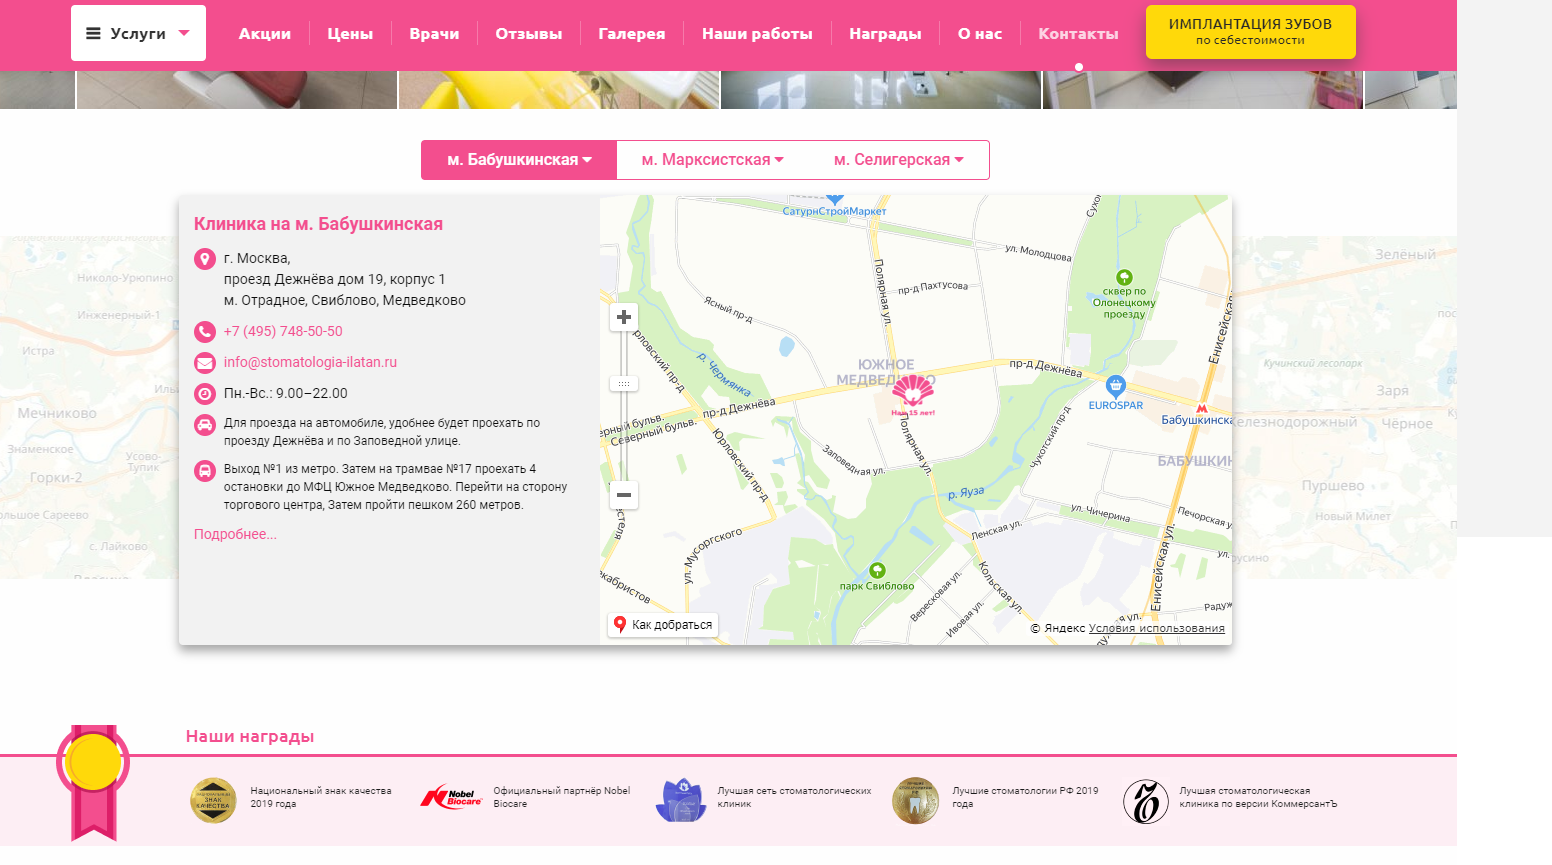Click the yellow dental chair gallery photo
The height and width of the screenshot is (865, 1552).
(x=558, y=90)
